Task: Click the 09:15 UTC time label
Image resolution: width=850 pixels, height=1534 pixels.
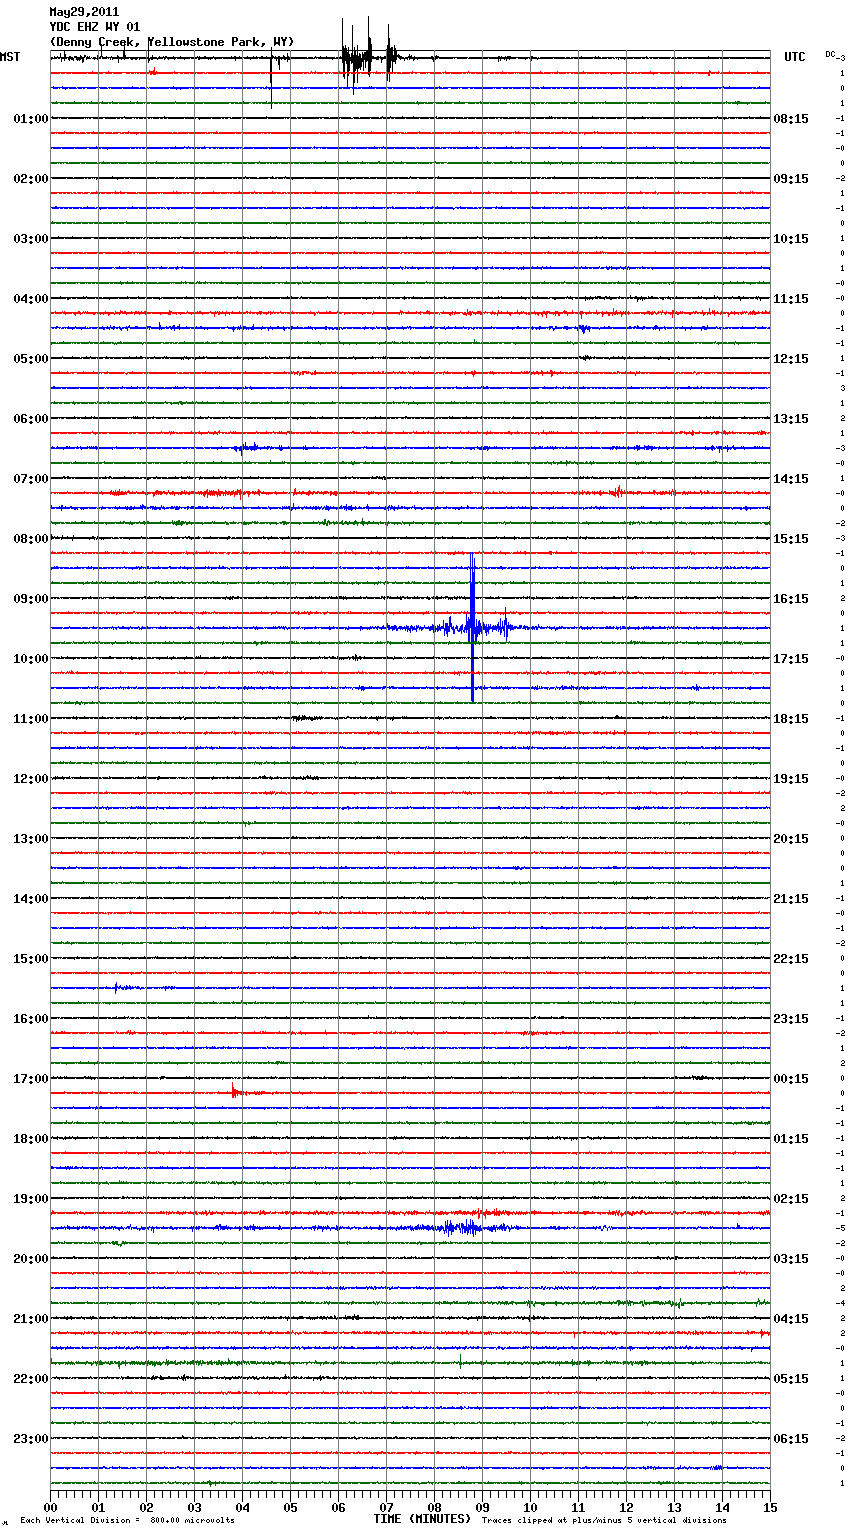Action: point(791,179)
